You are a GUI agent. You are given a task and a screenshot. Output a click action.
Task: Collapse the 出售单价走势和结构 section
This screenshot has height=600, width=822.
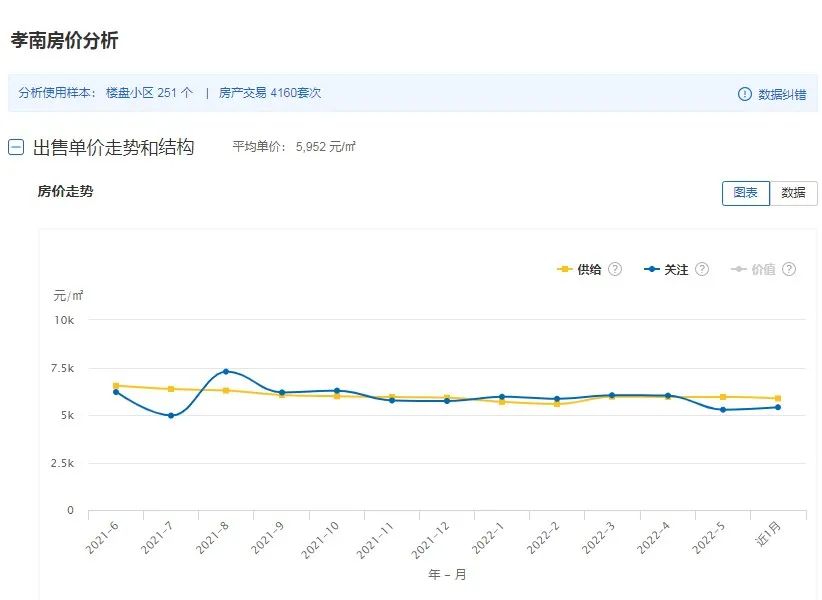click(16, 147)
